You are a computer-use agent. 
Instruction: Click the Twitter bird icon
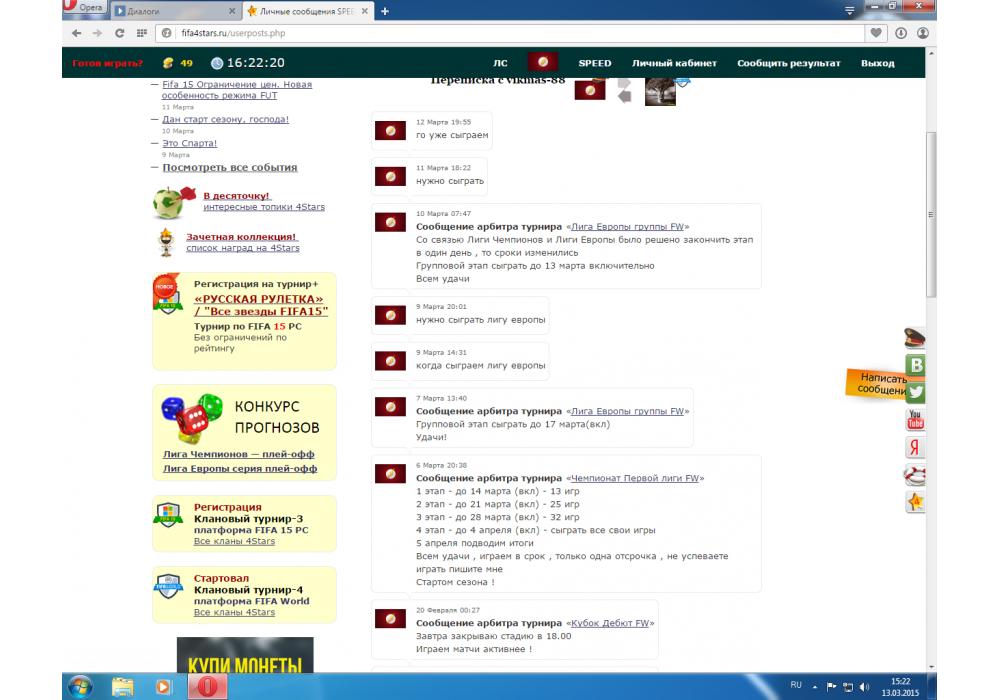915,392
